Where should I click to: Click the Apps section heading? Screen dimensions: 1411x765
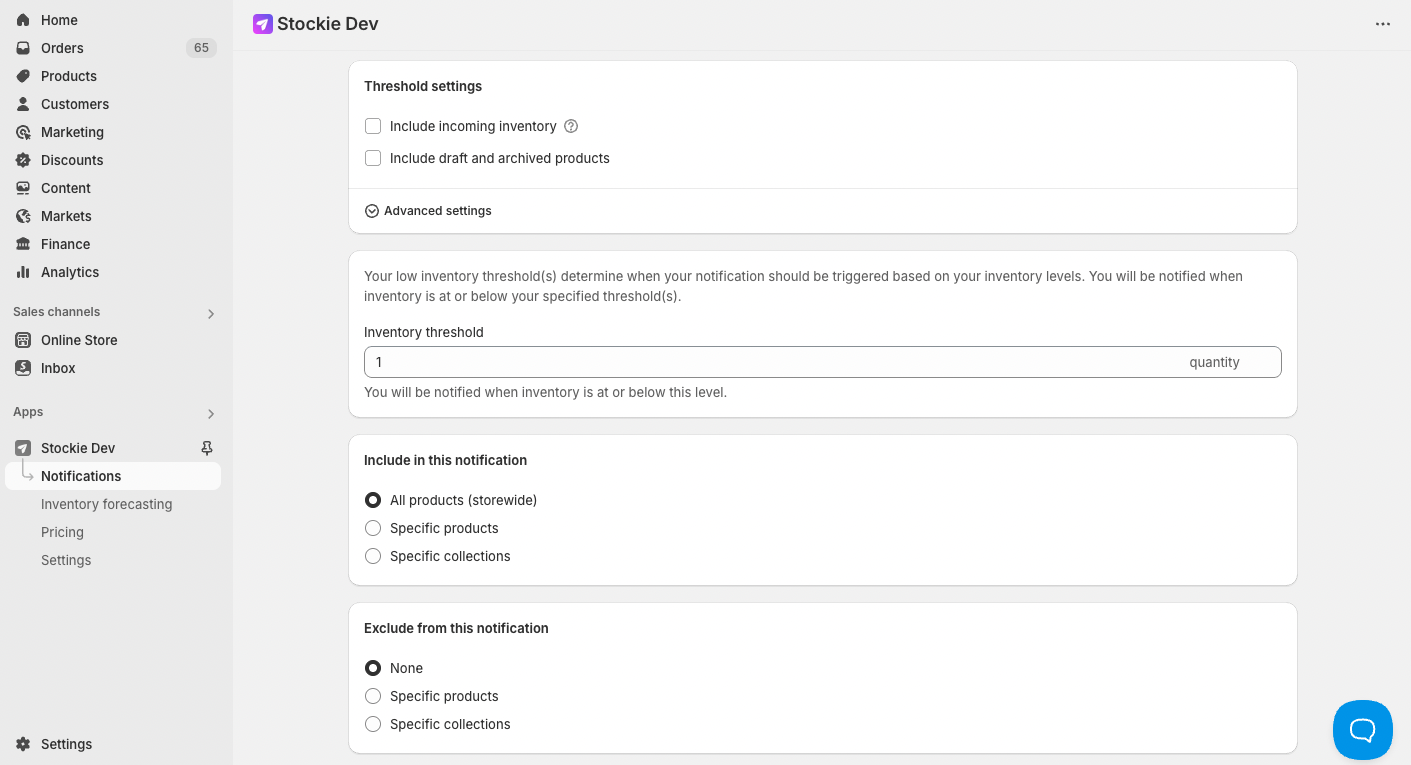[28, 412]
